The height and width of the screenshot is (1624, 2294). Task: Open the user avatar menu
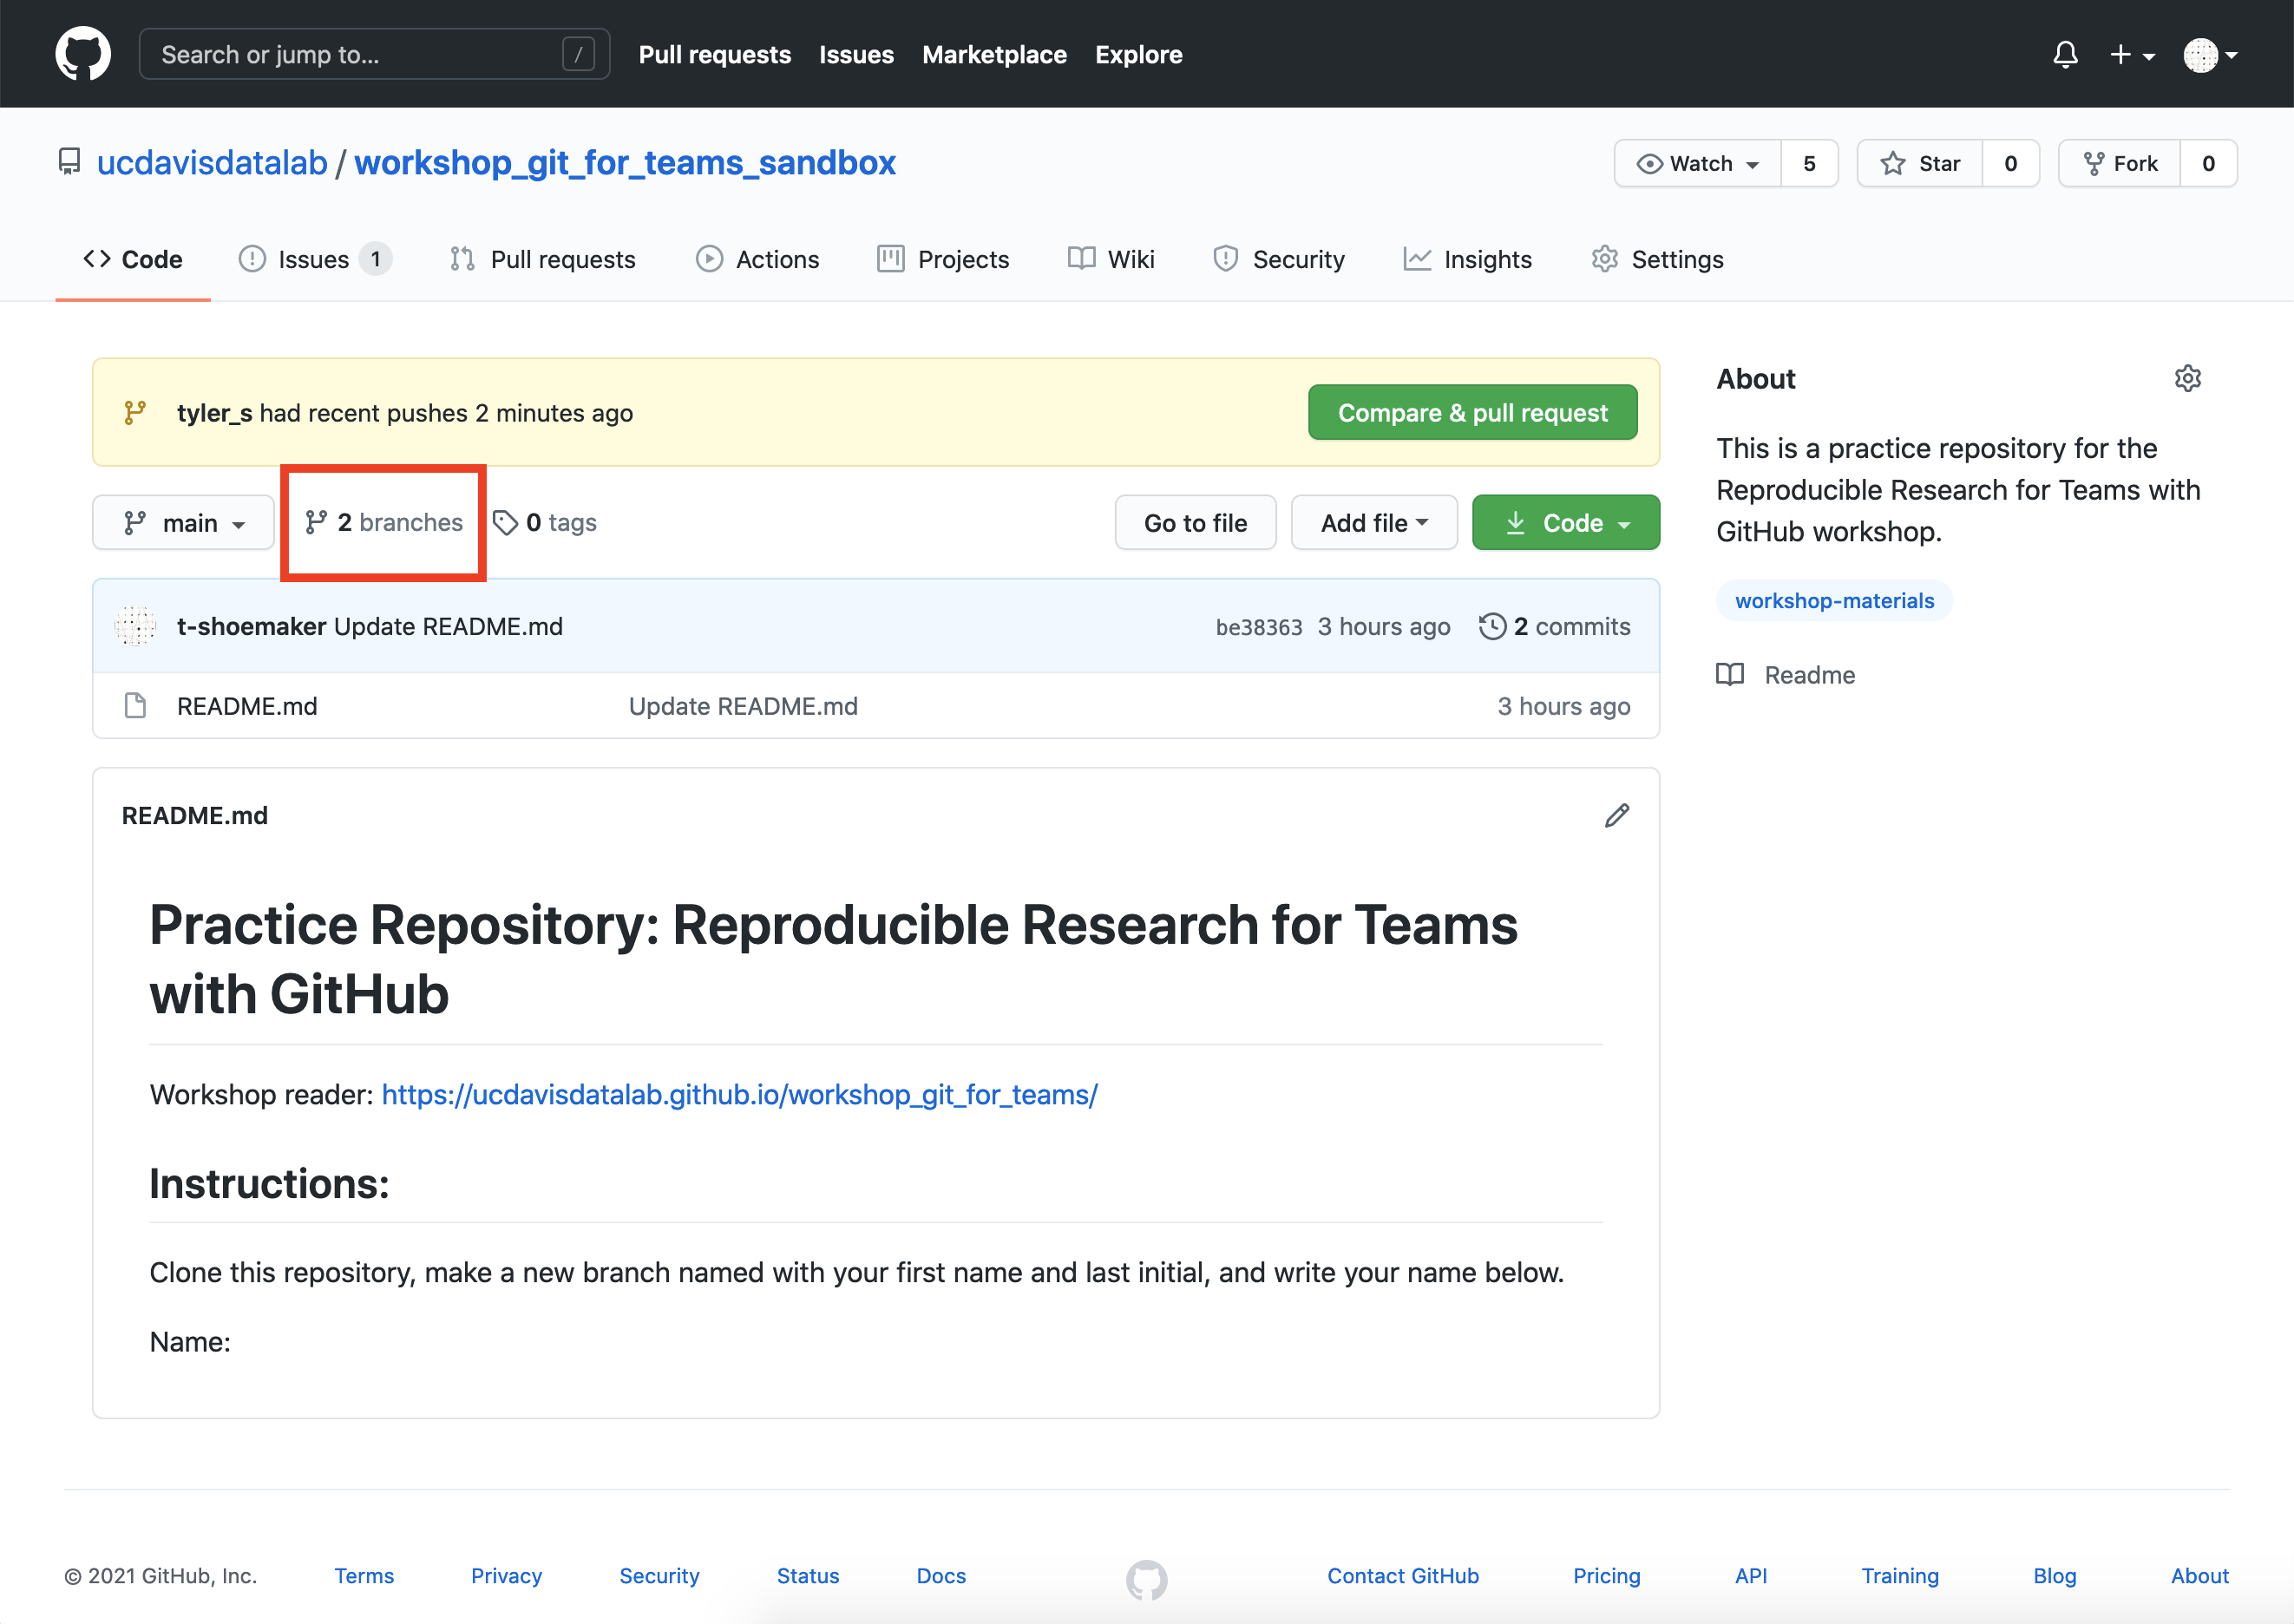2210,54
